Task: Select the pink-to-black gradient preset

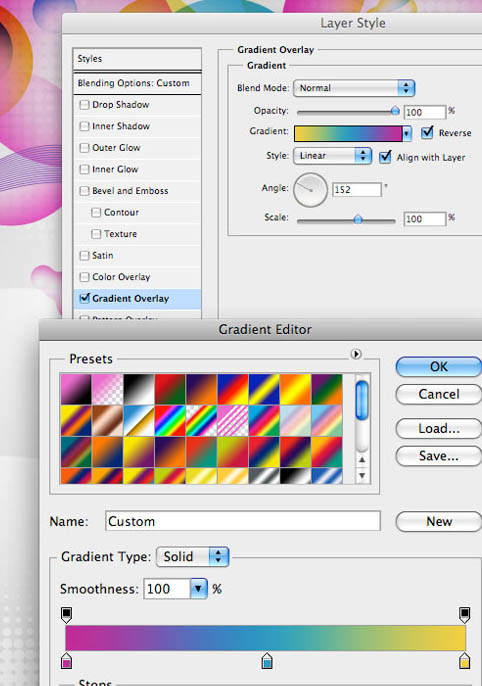Action: click(x=76, y=389)
